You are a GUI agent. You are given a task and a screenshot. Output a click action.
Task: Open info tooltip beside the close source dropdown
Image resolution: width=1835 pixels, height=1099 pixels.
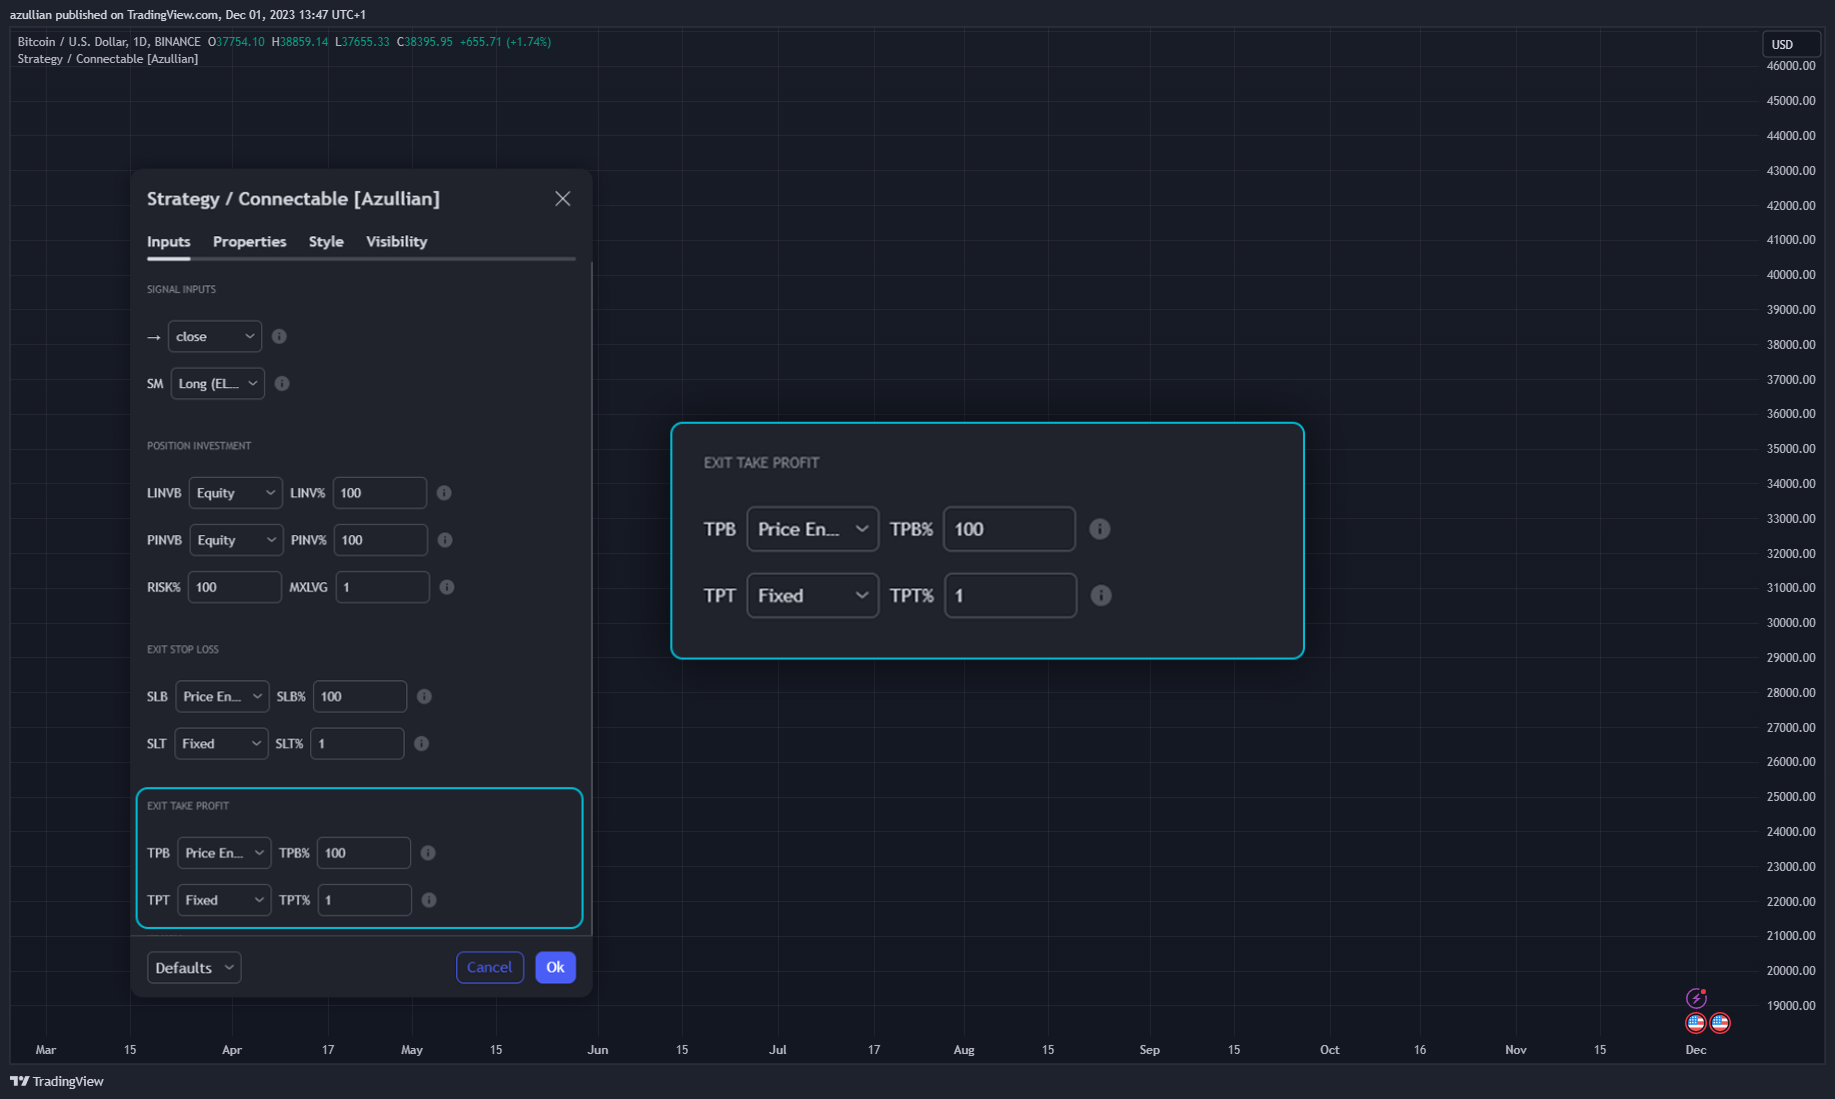pos(279,336)
